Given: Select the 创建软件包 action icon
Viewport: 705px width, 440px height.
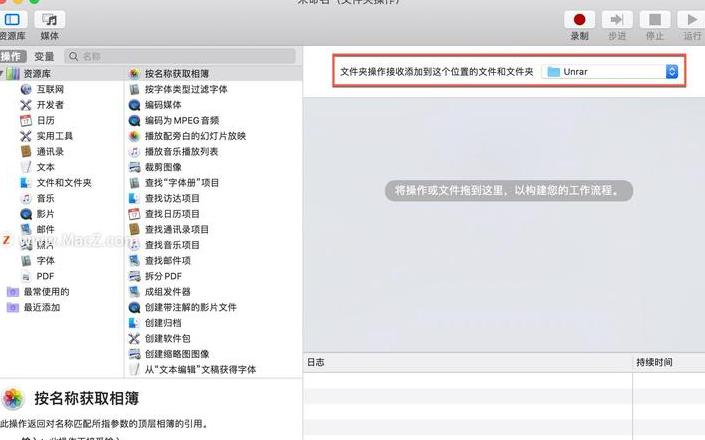Looking at the screenshot, I should 134,338.
